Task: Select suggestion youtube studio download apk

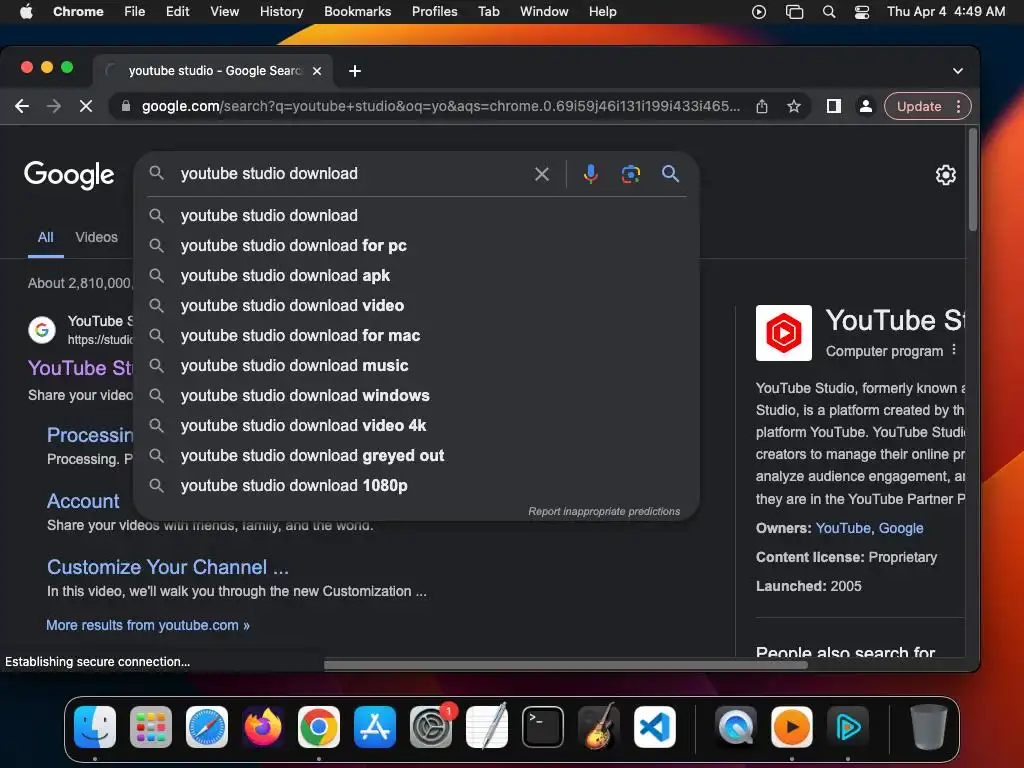Action: pos(417,276)
